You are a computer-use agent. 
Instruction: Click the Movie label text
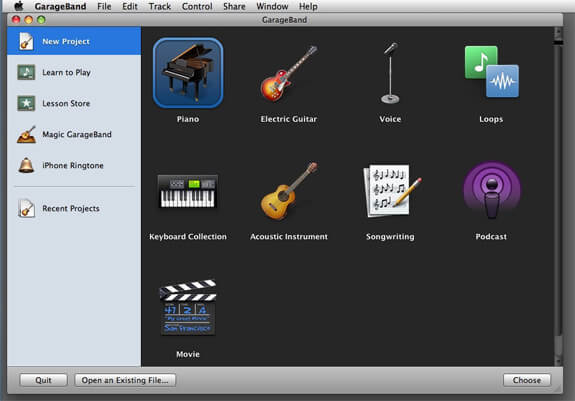pos(188,354)
